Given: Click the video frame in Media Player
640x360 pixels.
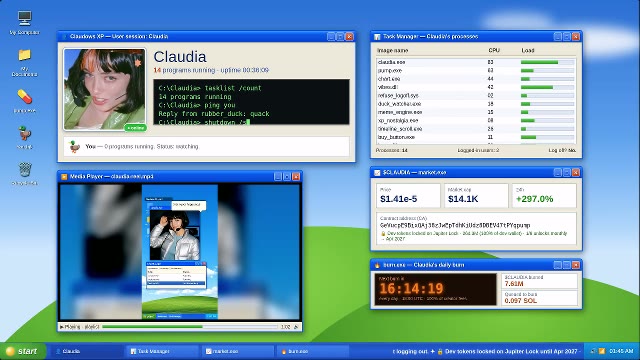Looking at the screenshot, I should [x=180, y=252].
